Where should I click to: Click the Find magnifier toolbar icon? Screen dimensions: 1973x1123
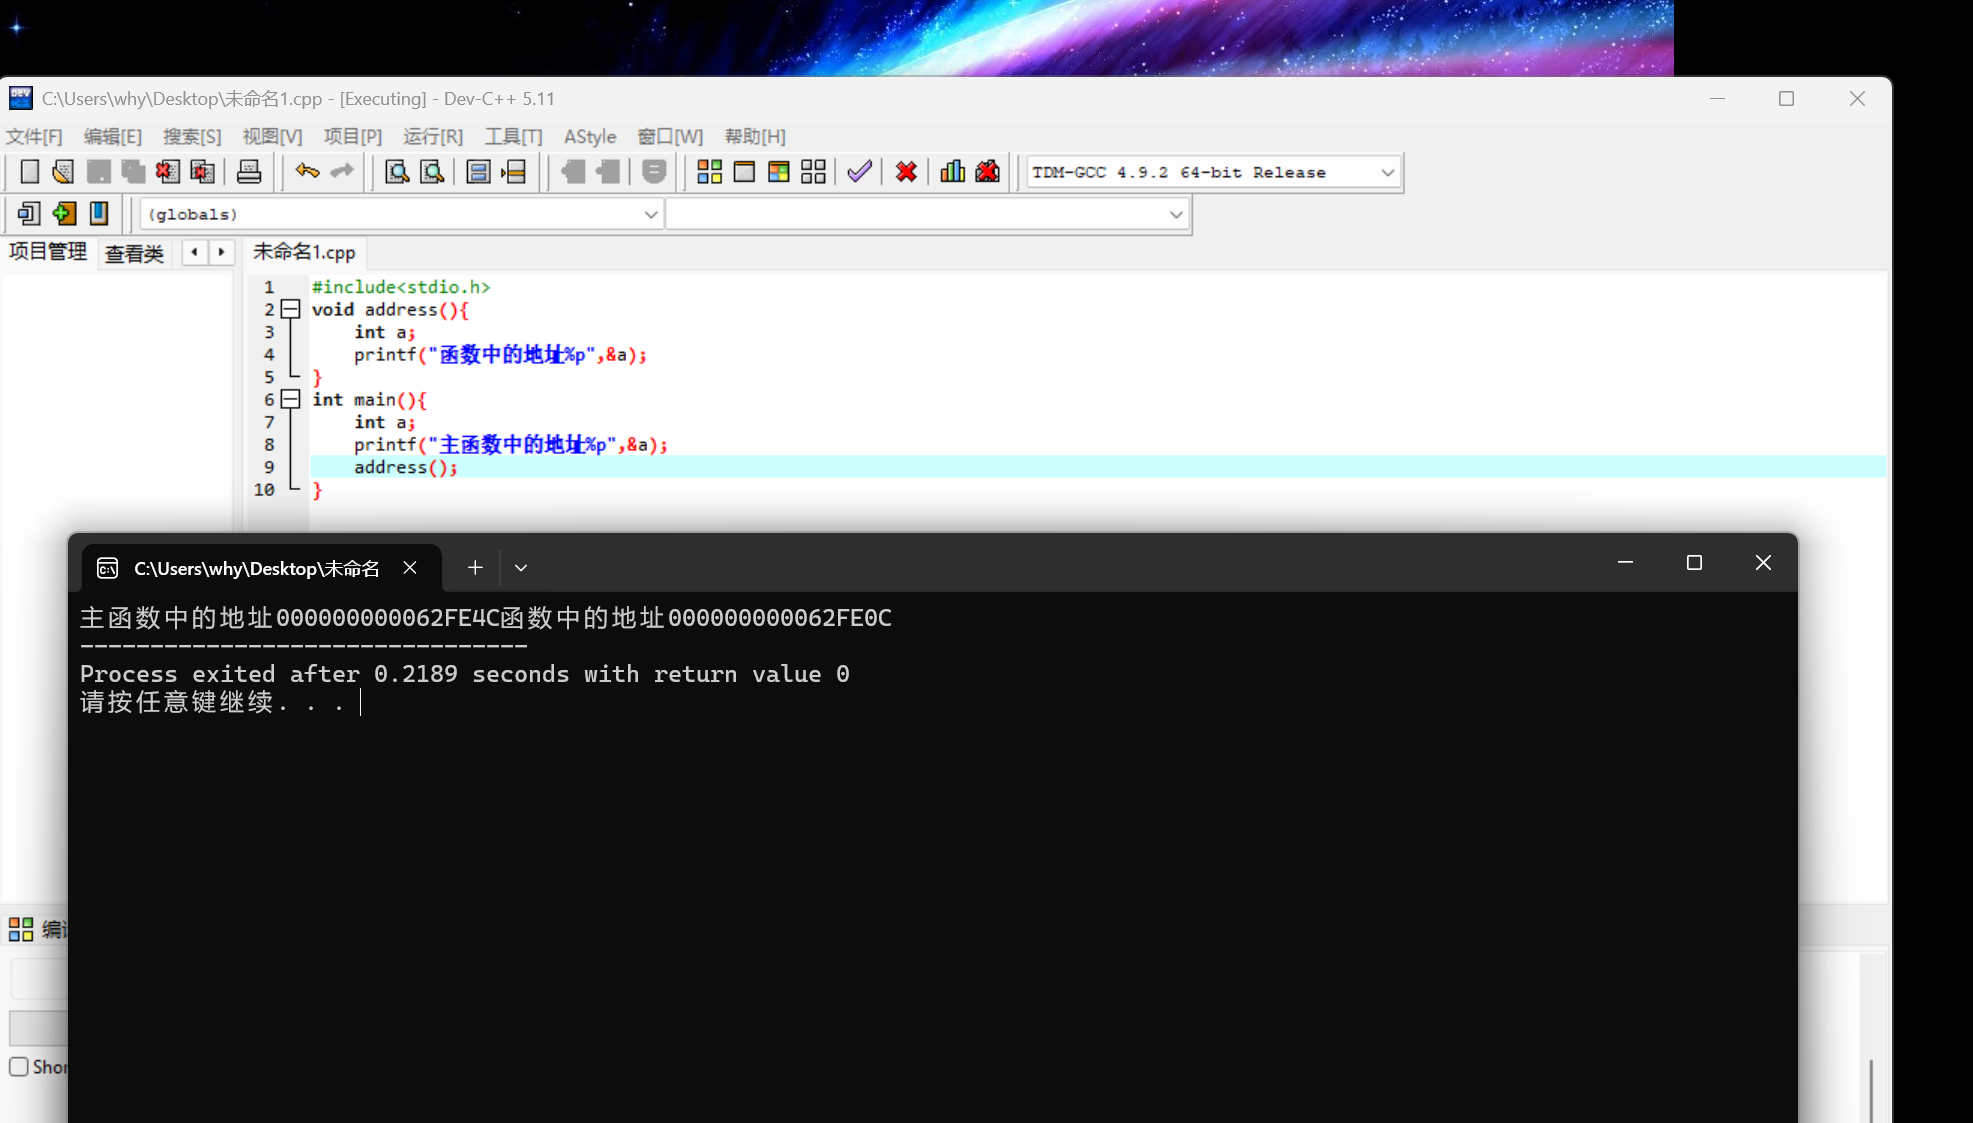pos(397,172)
